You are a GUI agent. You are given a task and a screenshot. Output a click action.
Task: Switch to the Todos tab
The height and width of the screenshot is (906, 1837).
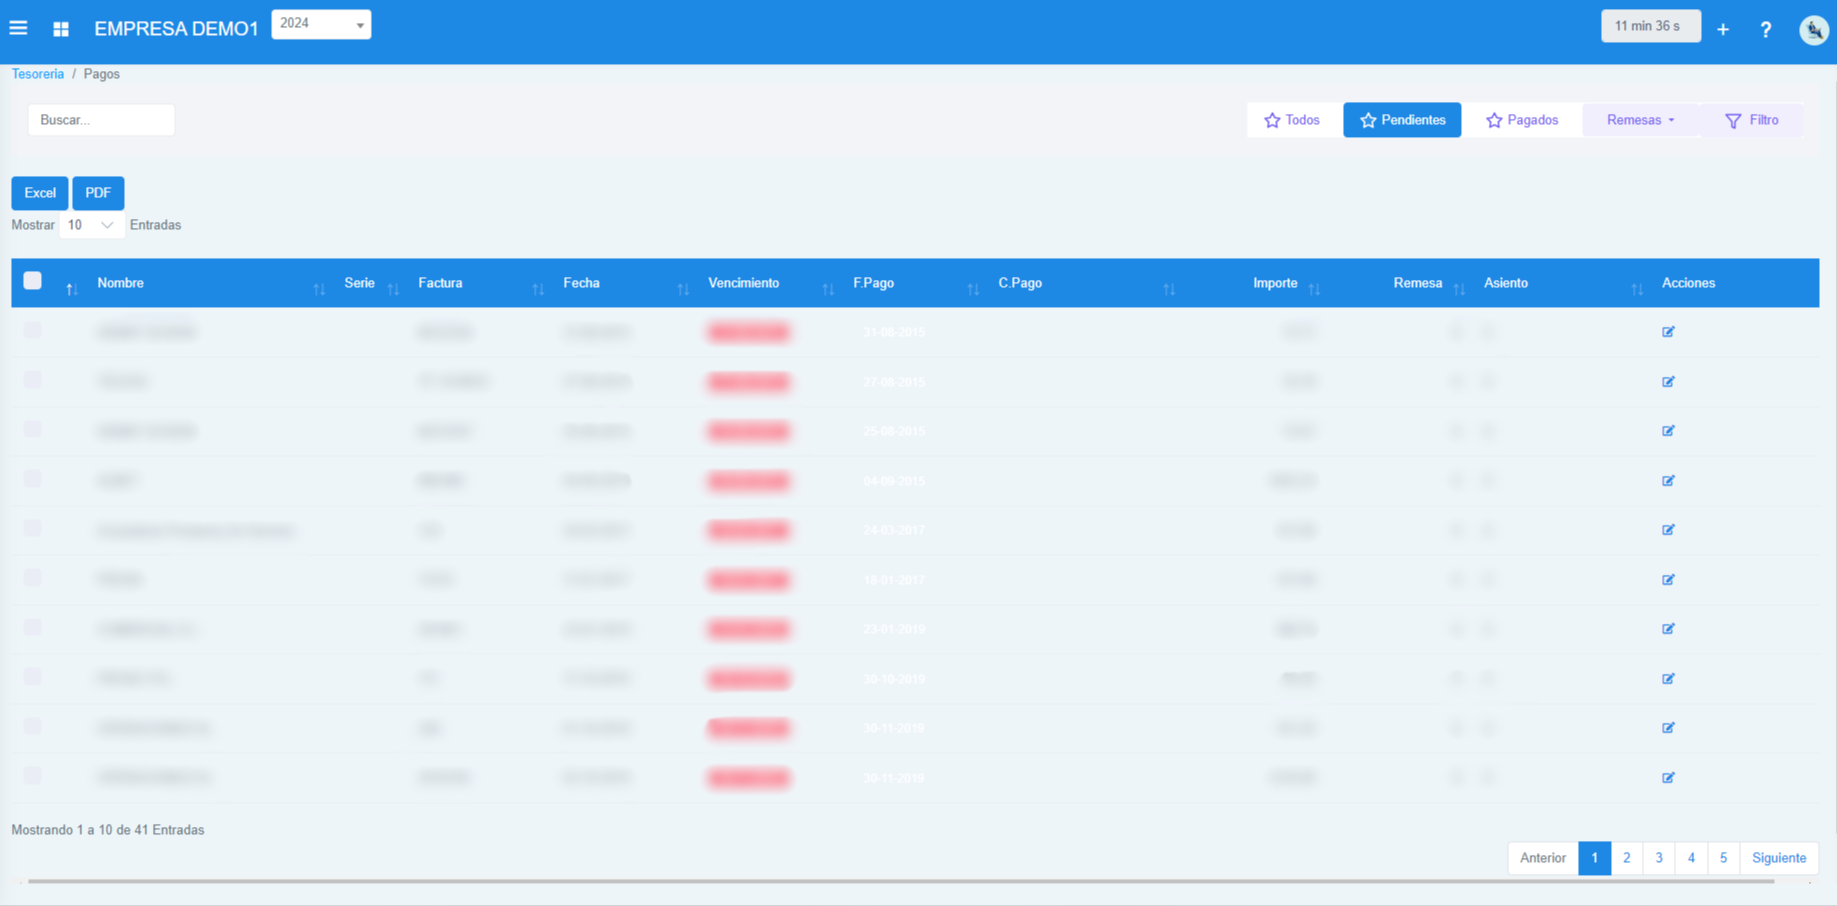[x=1292, y=120]
